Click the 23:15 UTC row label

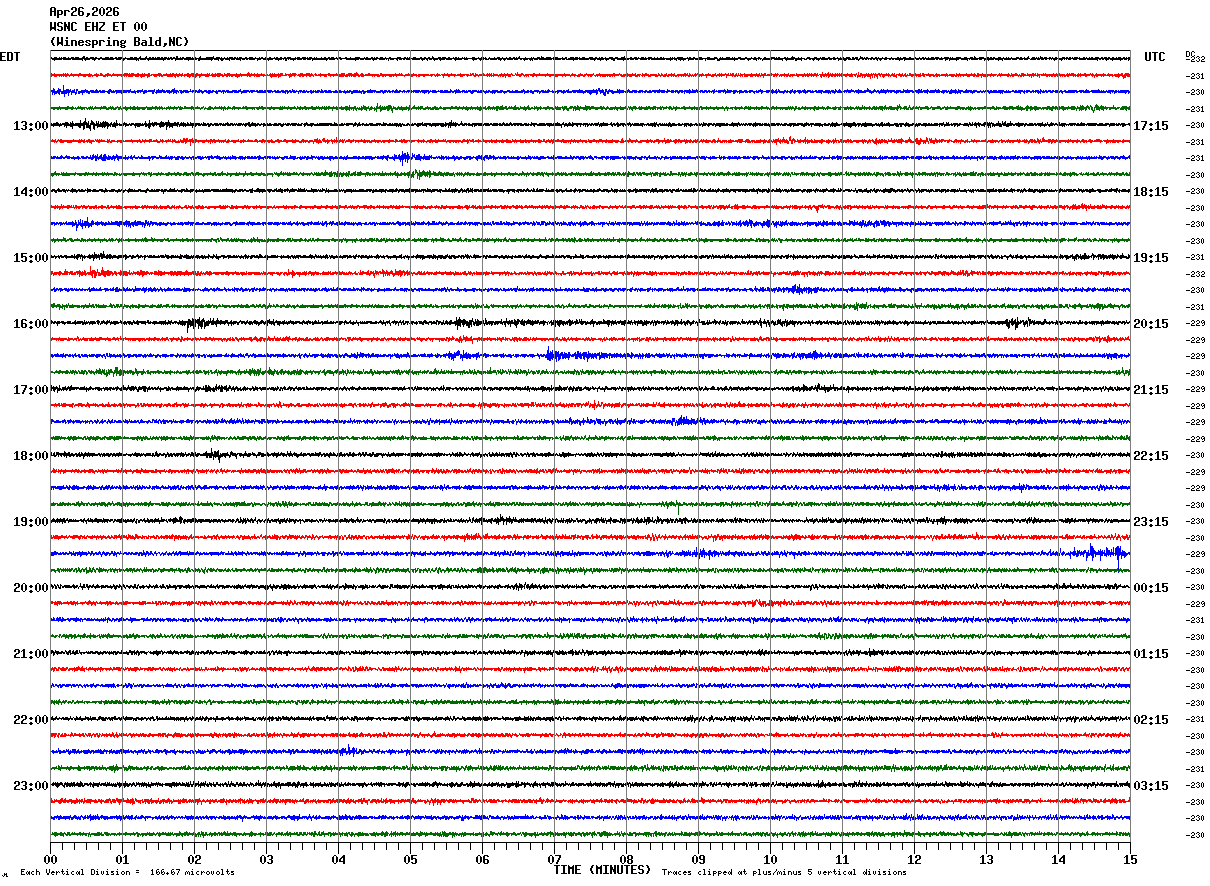pyautogui.click(x=1151, y=522)
